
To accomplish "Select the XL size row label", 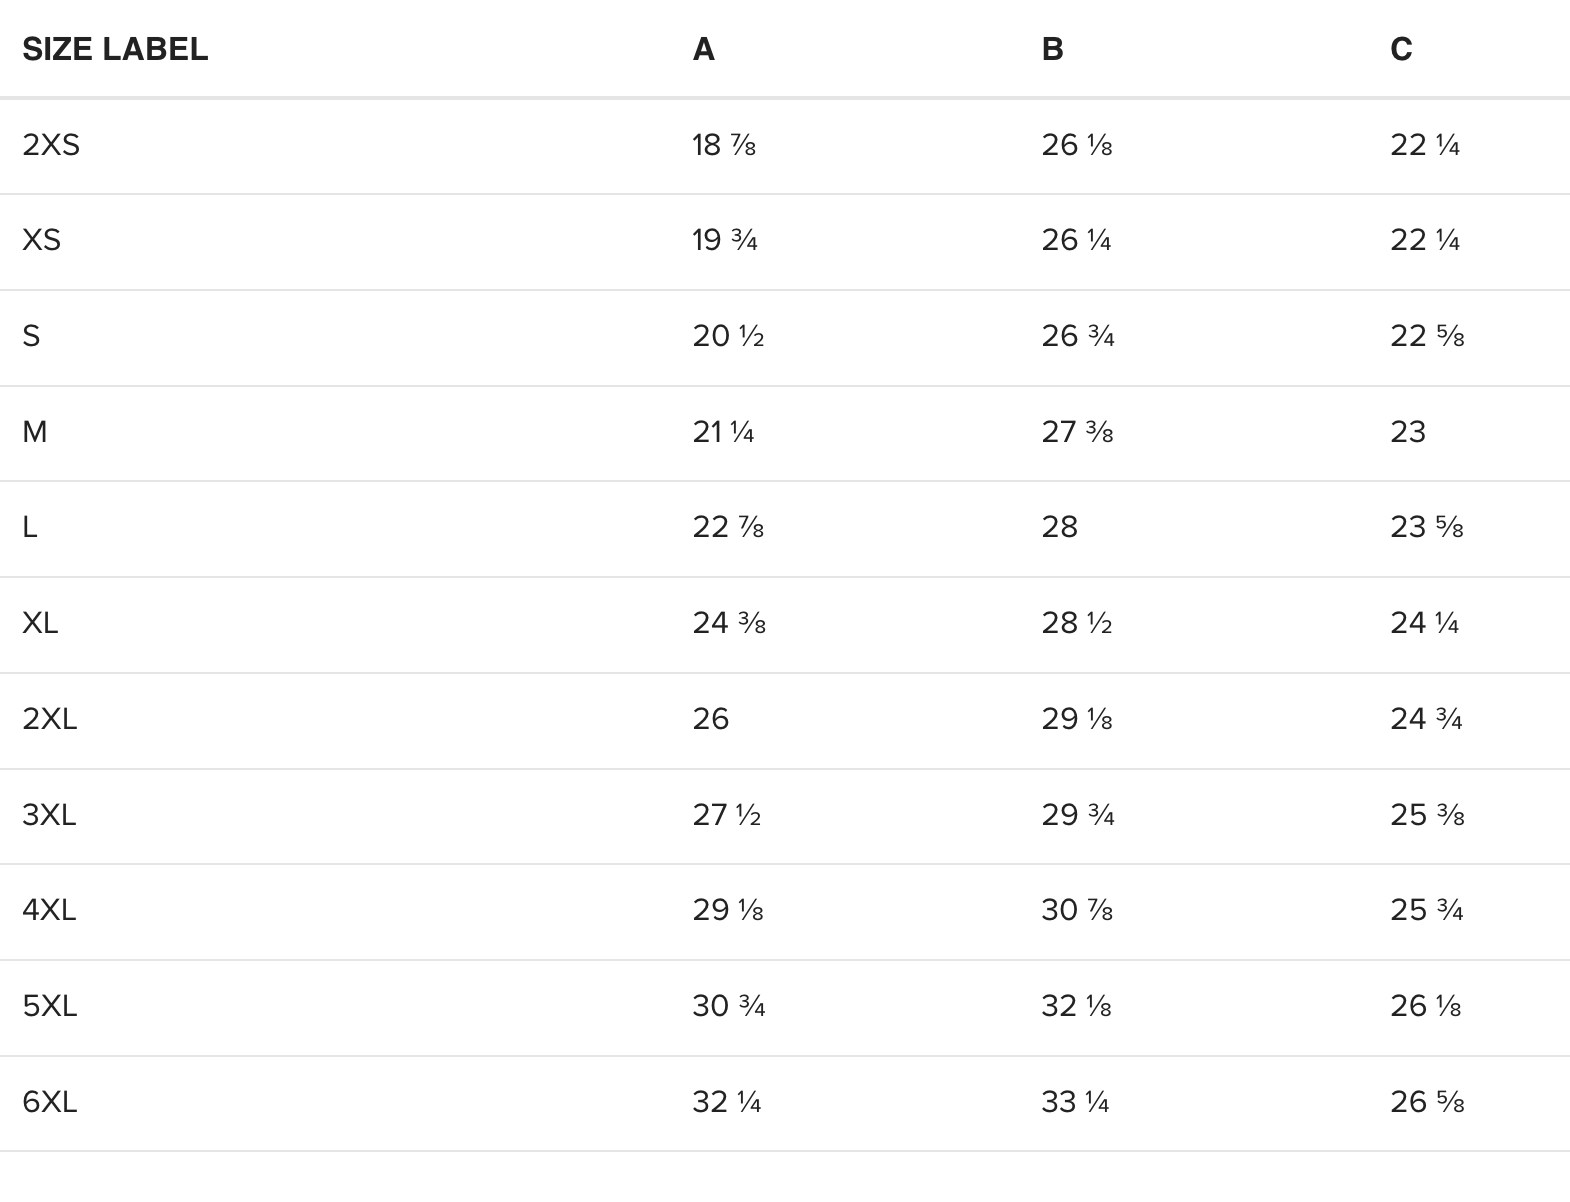I will 40,623.
